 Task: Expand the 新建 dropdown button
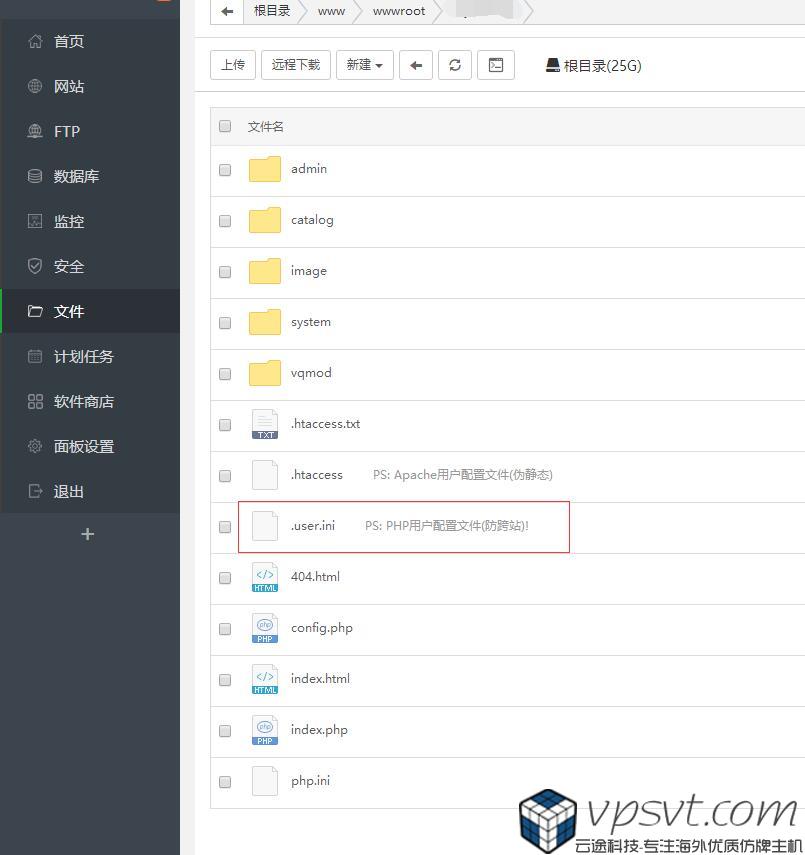pyautogui.click(x=364, y=65)
